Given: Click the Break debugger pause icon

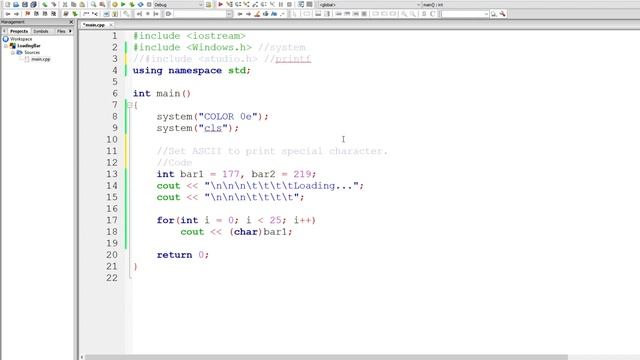Looking at the screenshot, I should coord(281,4).
